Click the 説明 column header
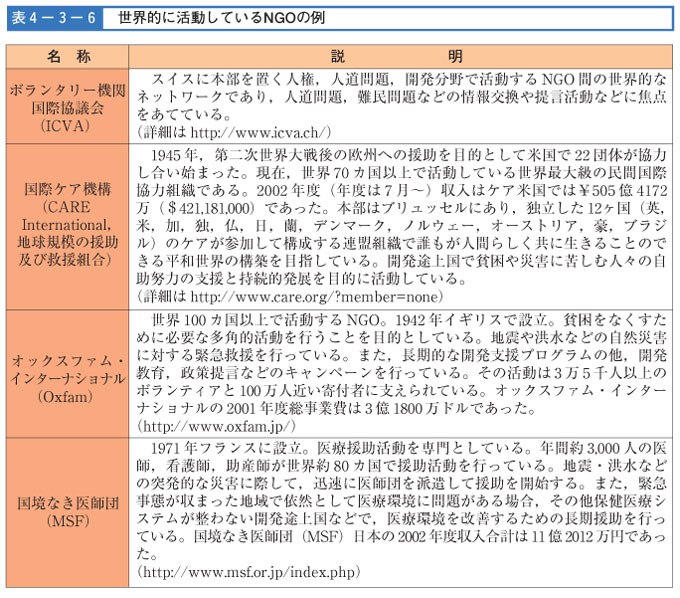Screen dimensions: 680x598 coord(400,56)
